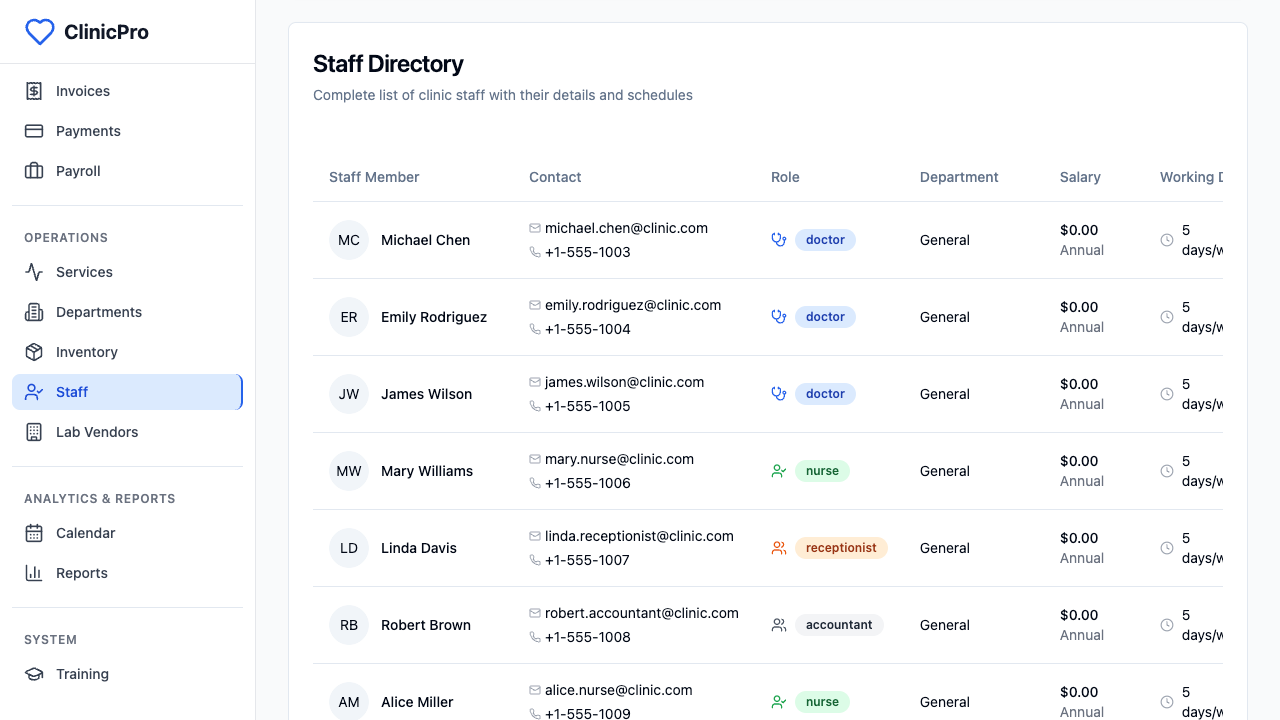Image resolution: width=1280 pixels, height=720 pixels.
Task: Open the Payments page
Action: pyautogui.click(x=127, y=131)
